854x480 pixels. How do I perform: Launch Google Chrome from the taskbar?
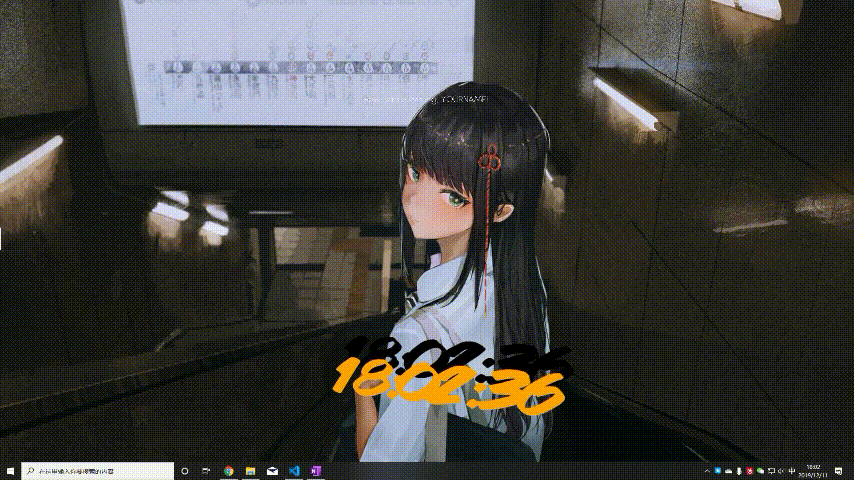click(229, 470)
